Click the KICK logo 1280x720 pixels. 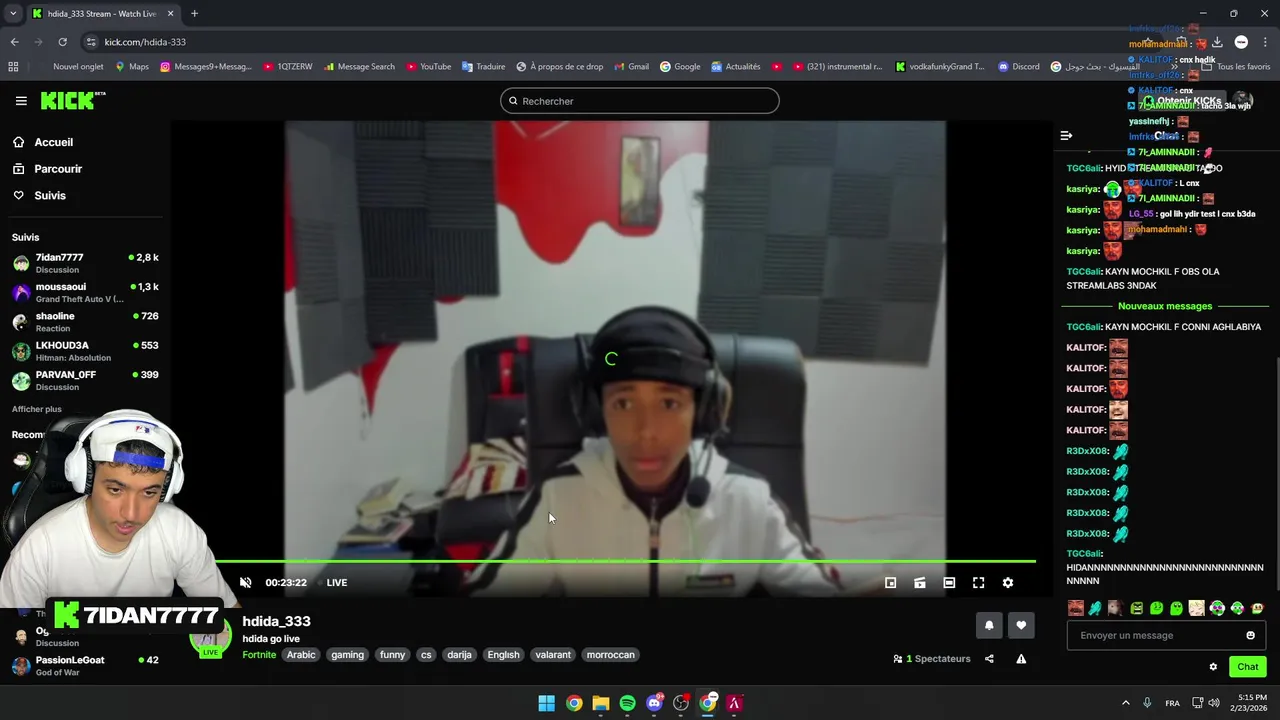tap(73, 100)
